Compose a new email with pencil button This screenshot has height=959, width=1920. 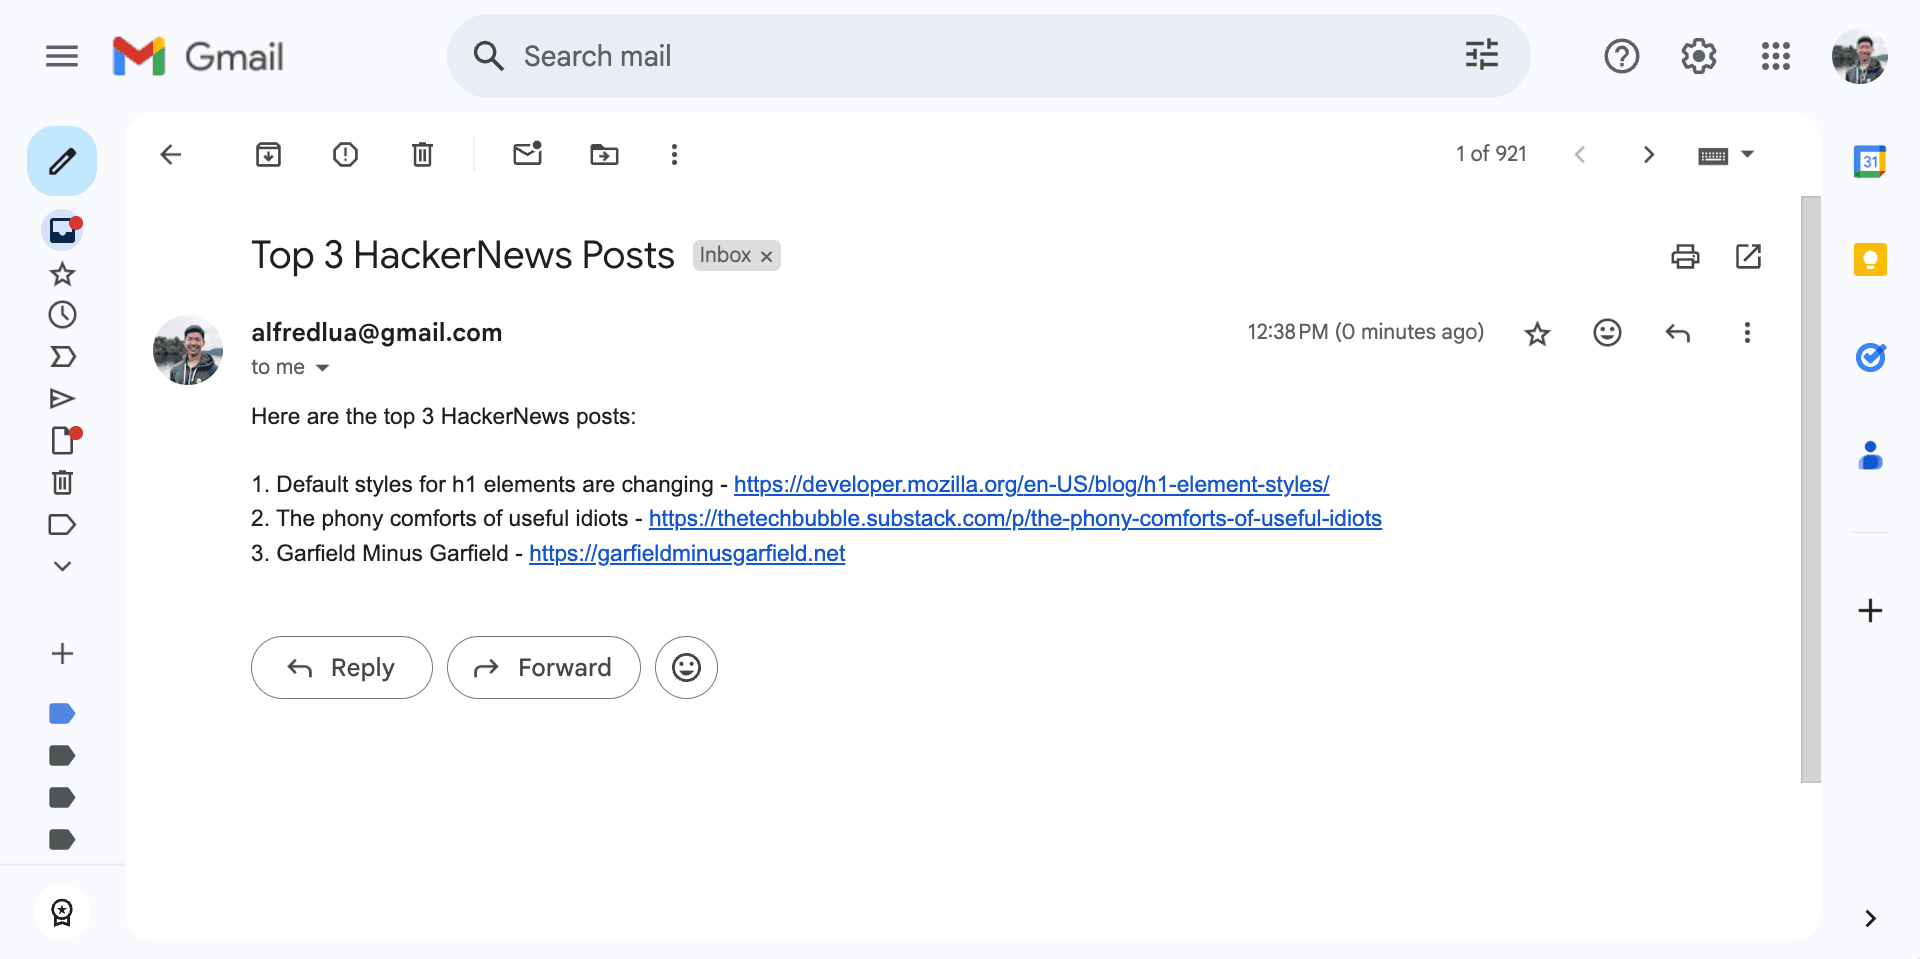pyautogui.click(x=62, y=161)
